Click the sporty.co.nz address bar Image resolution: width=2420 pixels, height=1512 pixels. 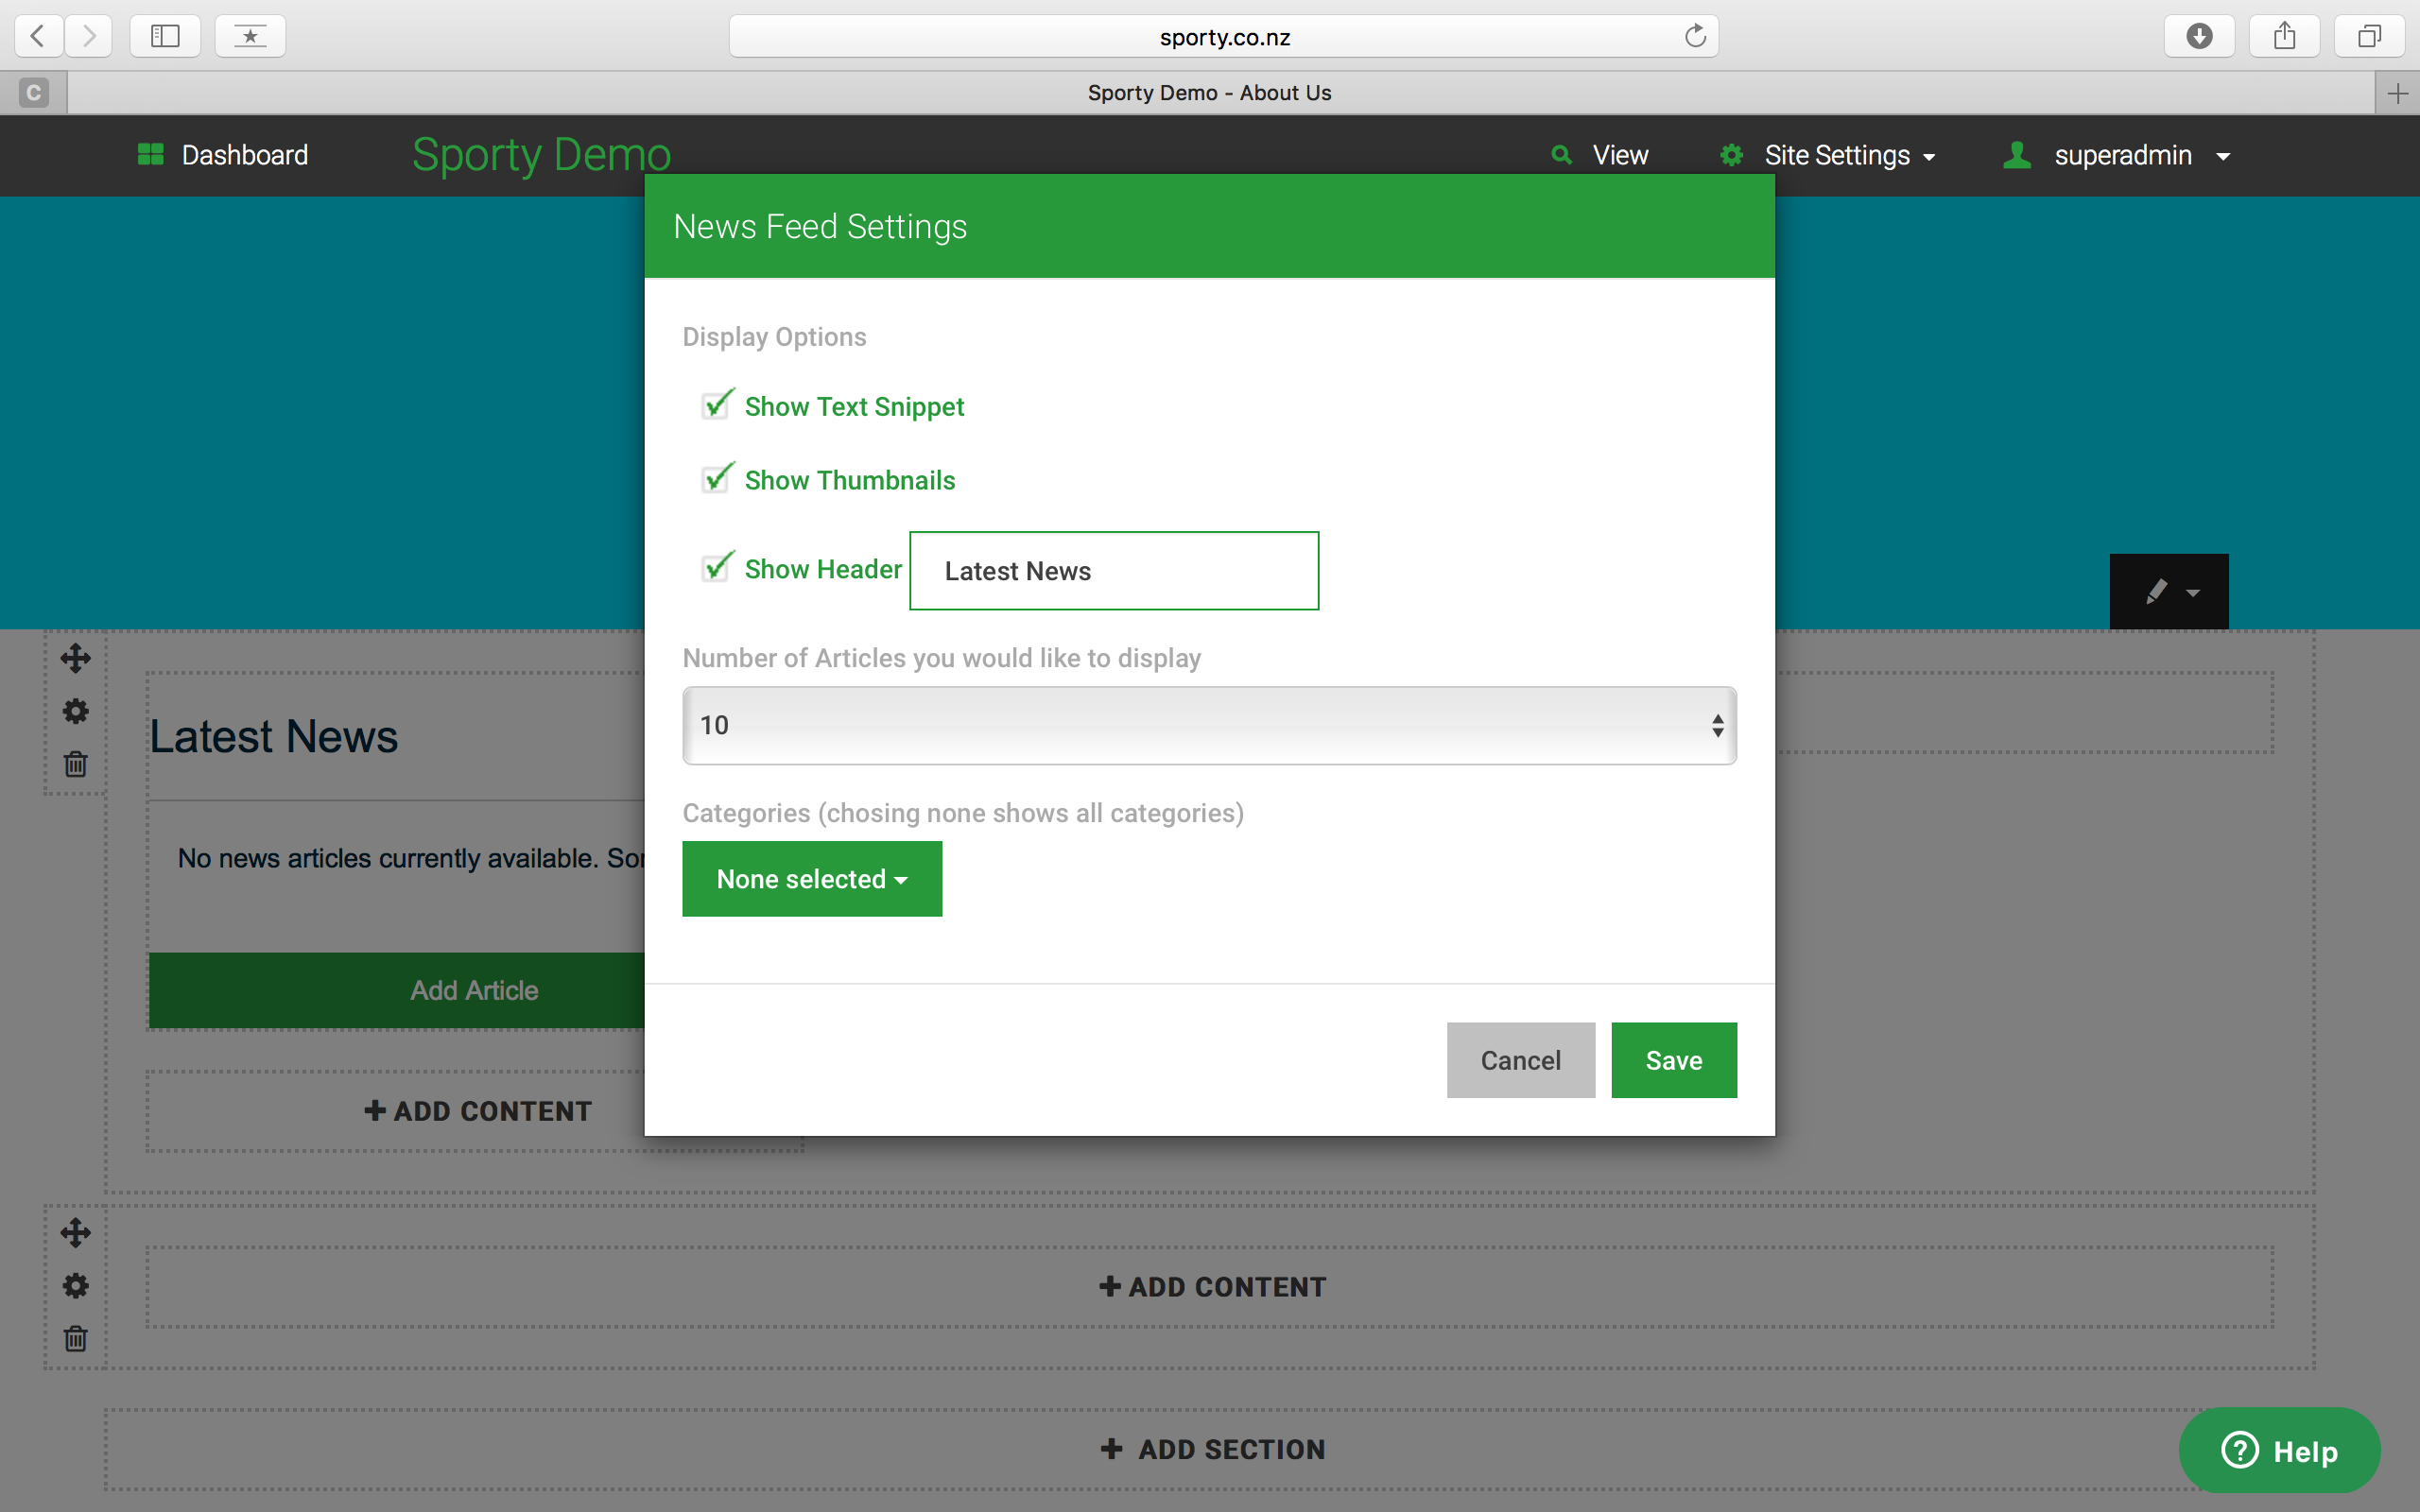(1223, 37)
